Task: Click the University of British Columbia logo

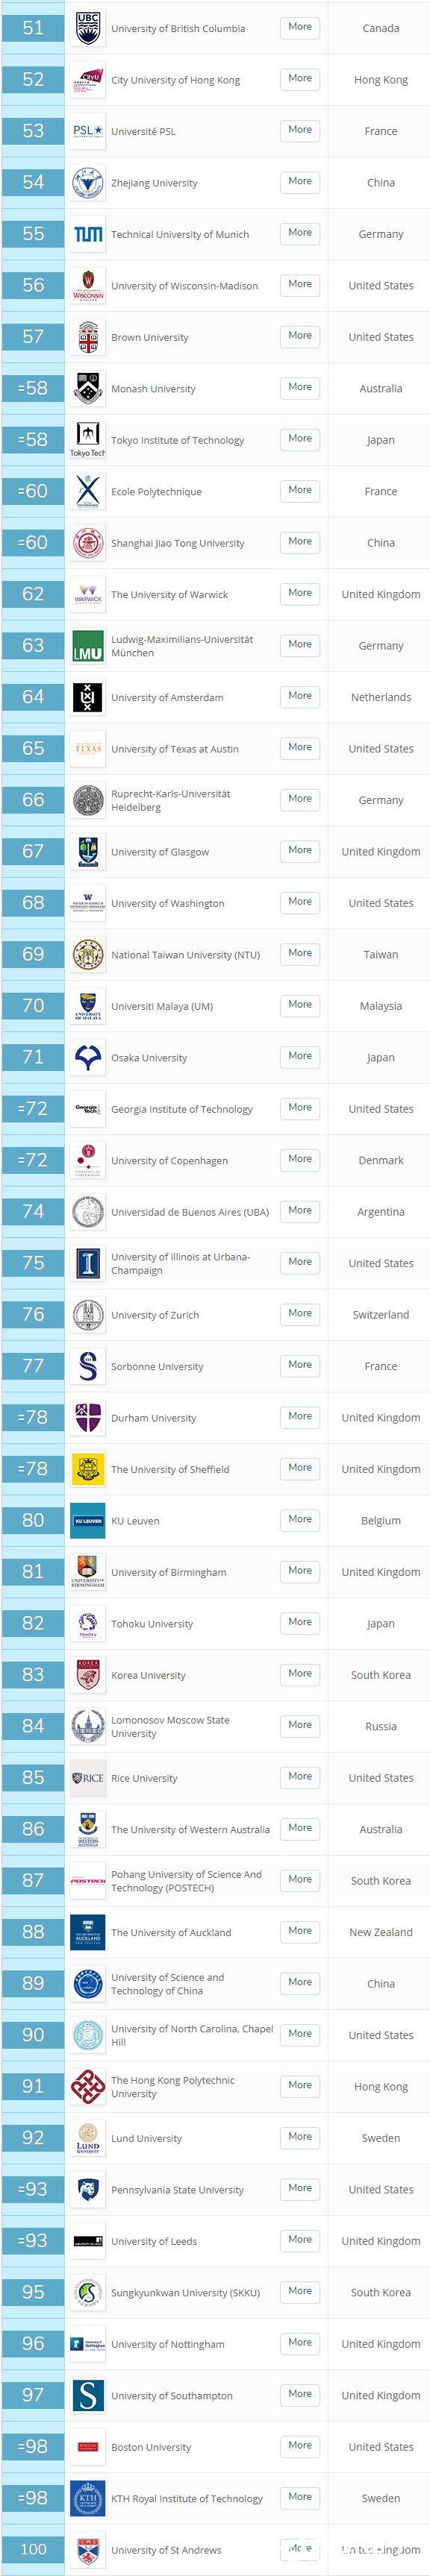Action: (88, 28)
